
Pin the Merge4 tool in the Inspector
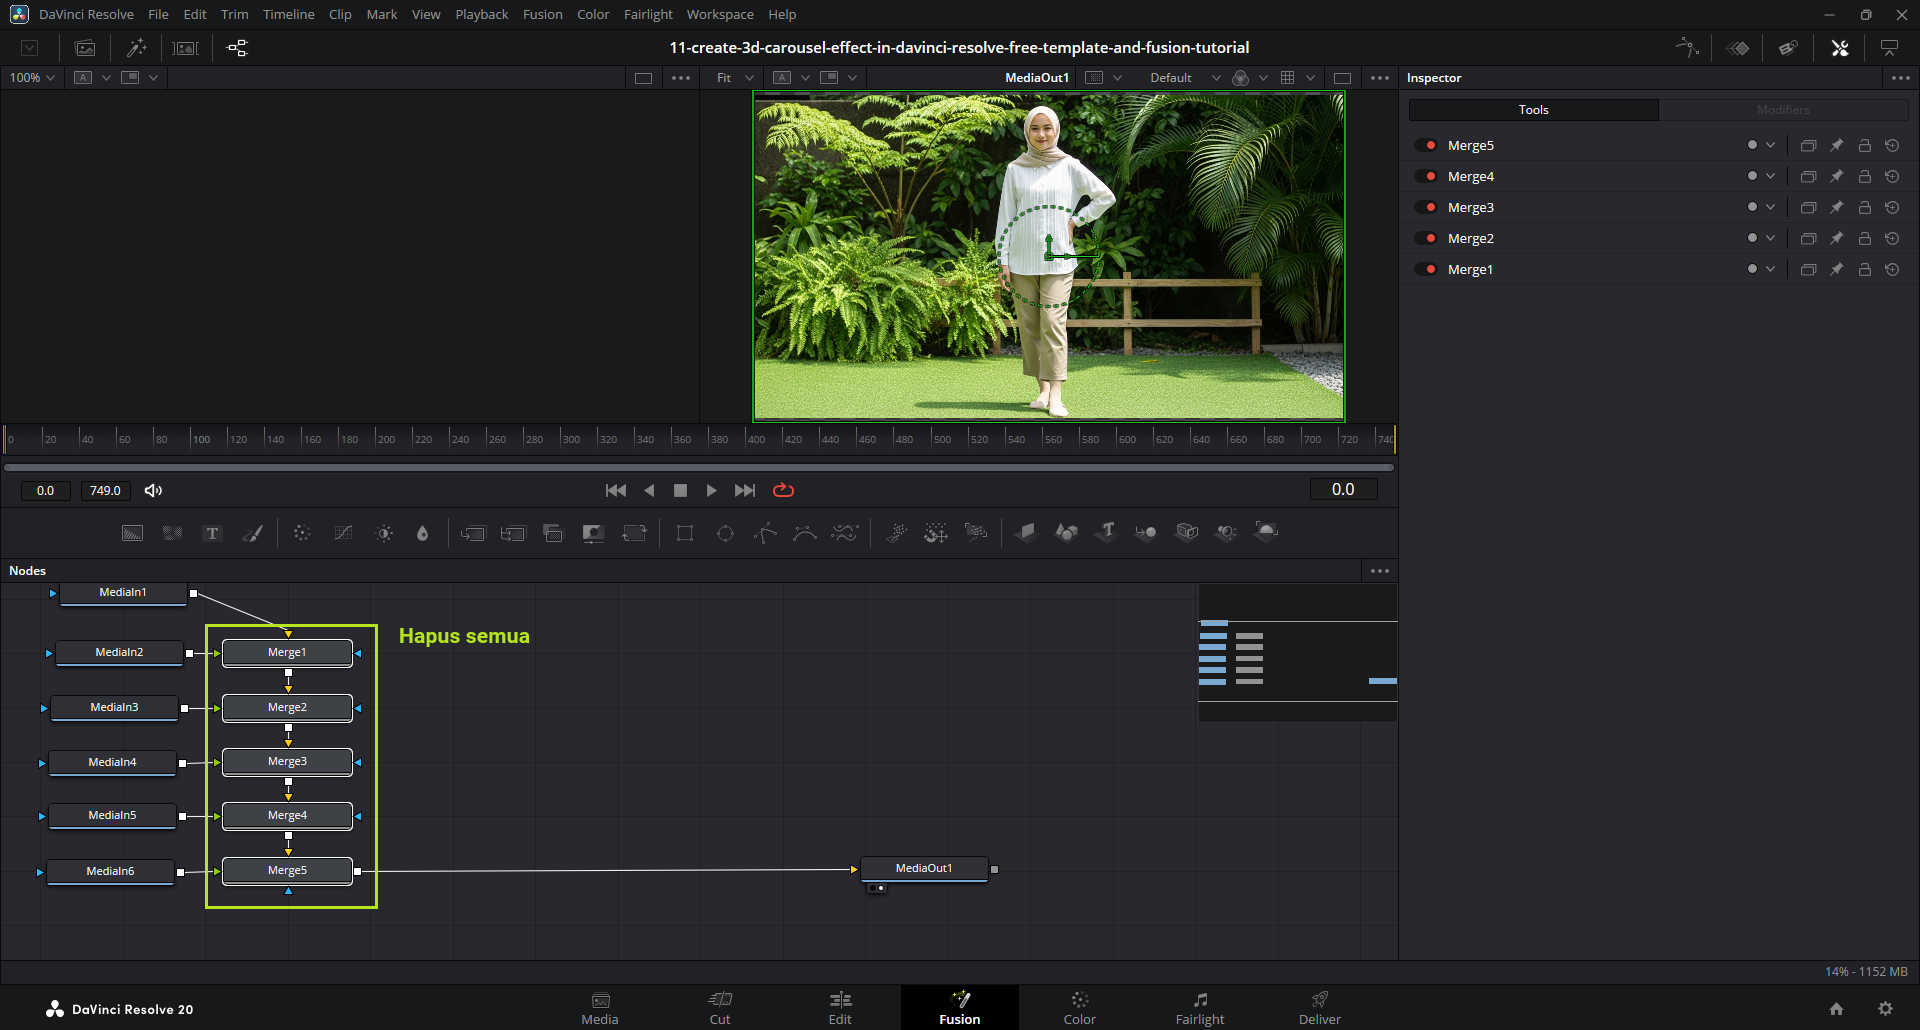pos(1836,177)
